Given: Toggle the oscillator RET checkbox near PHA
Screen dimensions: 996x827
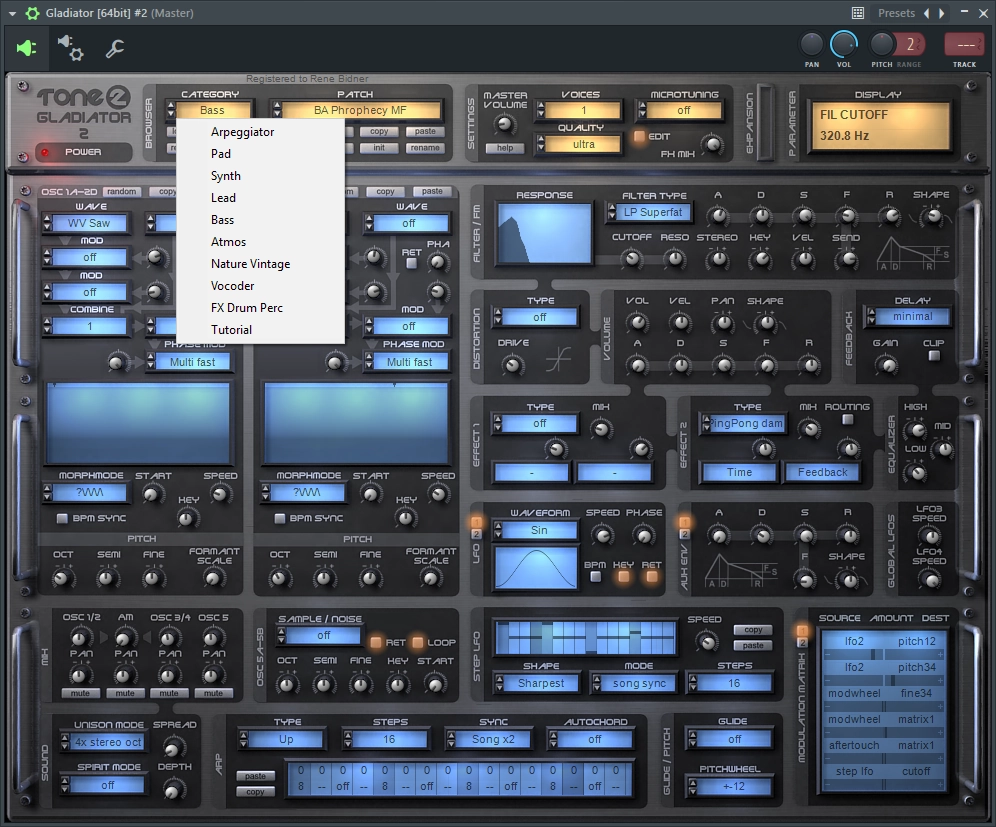Looking at the screenshot, I should click(x=412, y=263).
